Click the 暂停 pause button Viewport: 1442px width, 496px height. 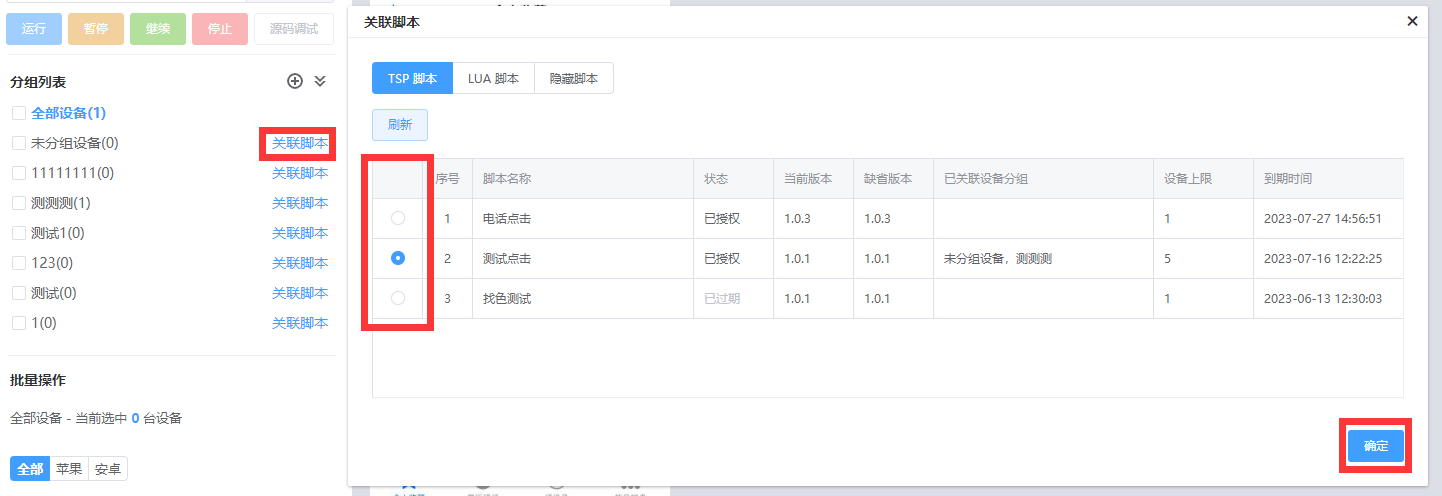(96, 29)
